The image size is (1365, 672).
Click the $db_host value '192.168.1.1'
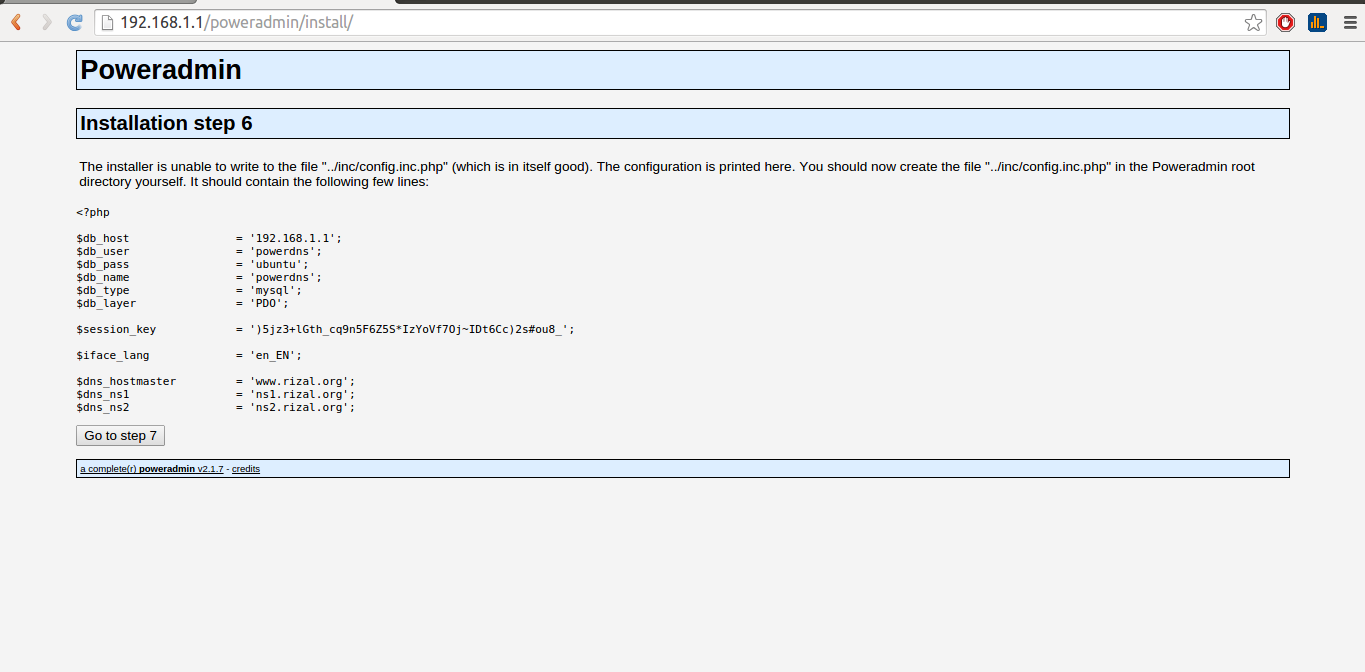click(296, 238)
